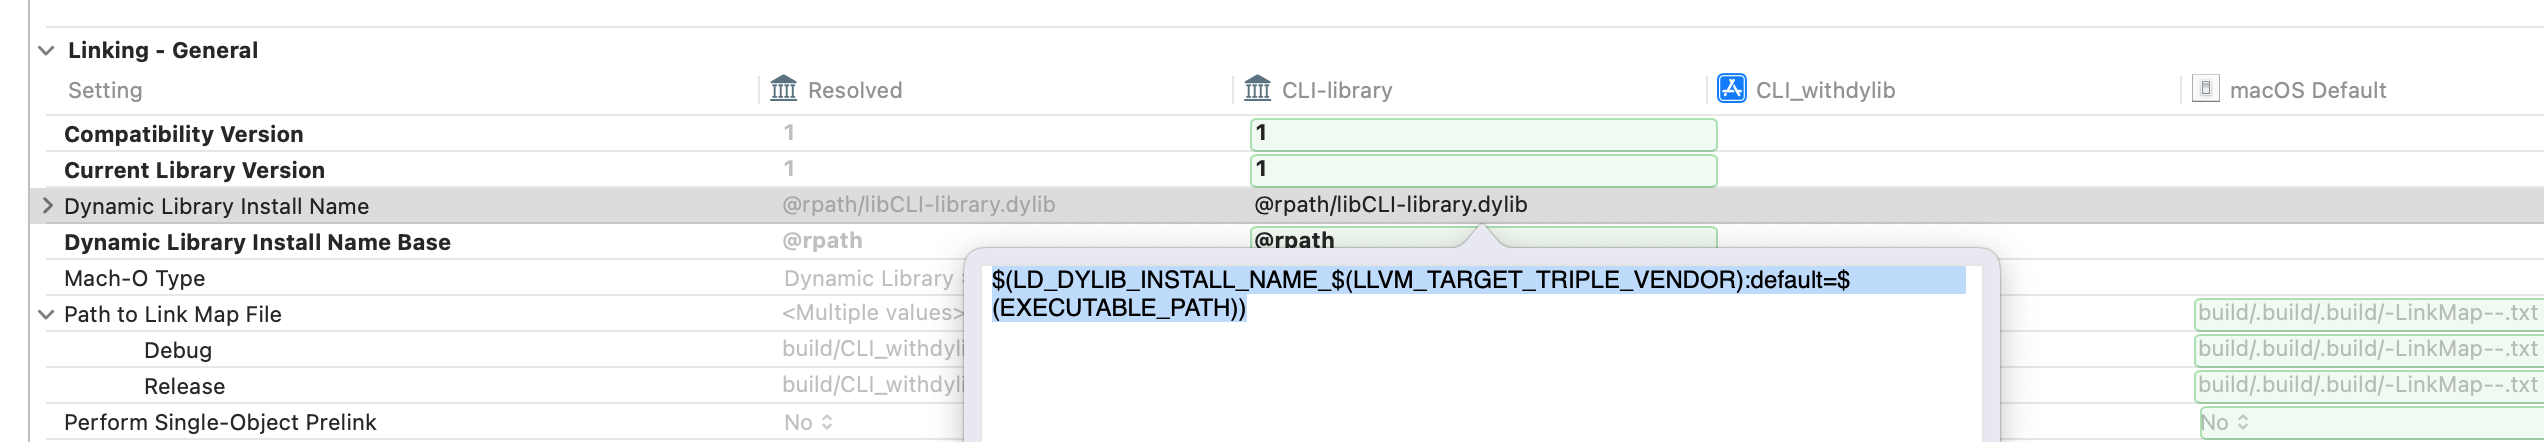This screenshot has height=442, width=2544.
Task: Open the resolved Perform Single-Object Prelink popup
Action: (x=808, y=422)
